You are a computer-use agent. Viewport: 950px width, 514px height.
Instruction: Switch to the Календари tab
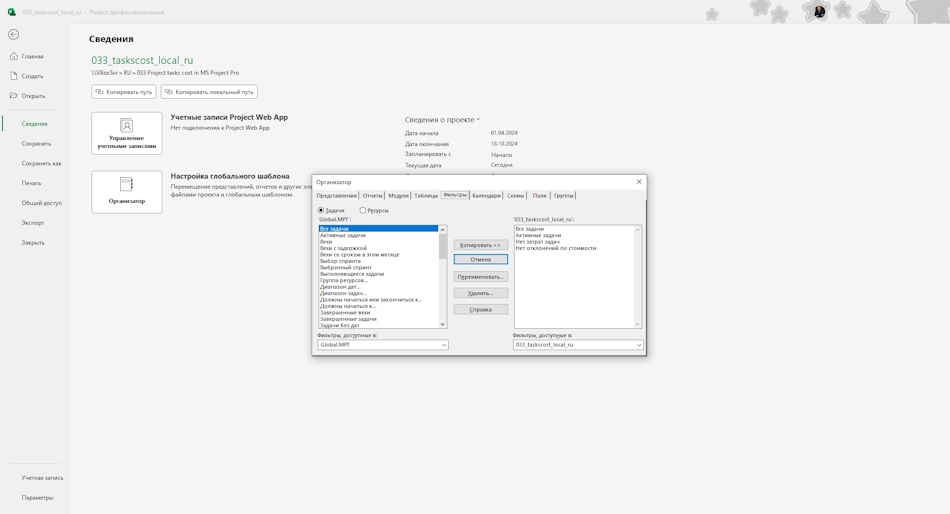click(x=487, y=196)
